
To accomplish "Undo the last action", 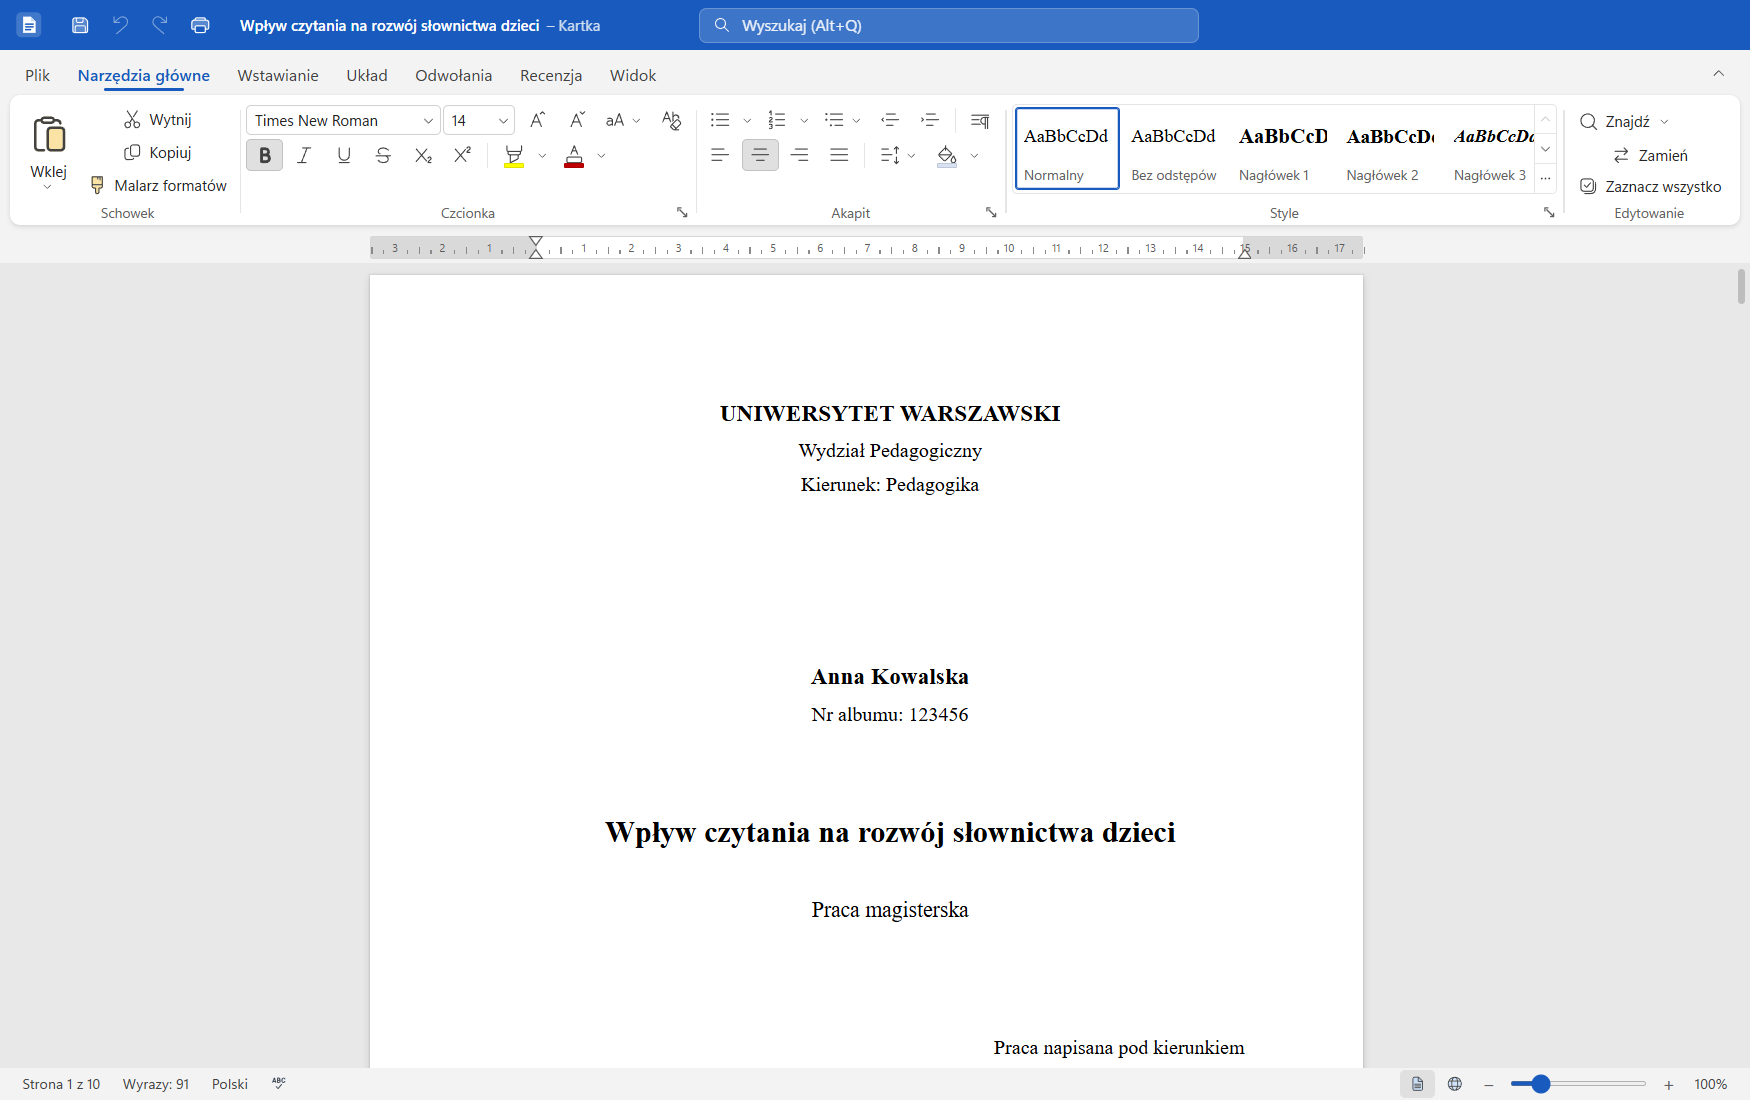I will [x=121, y=25].
